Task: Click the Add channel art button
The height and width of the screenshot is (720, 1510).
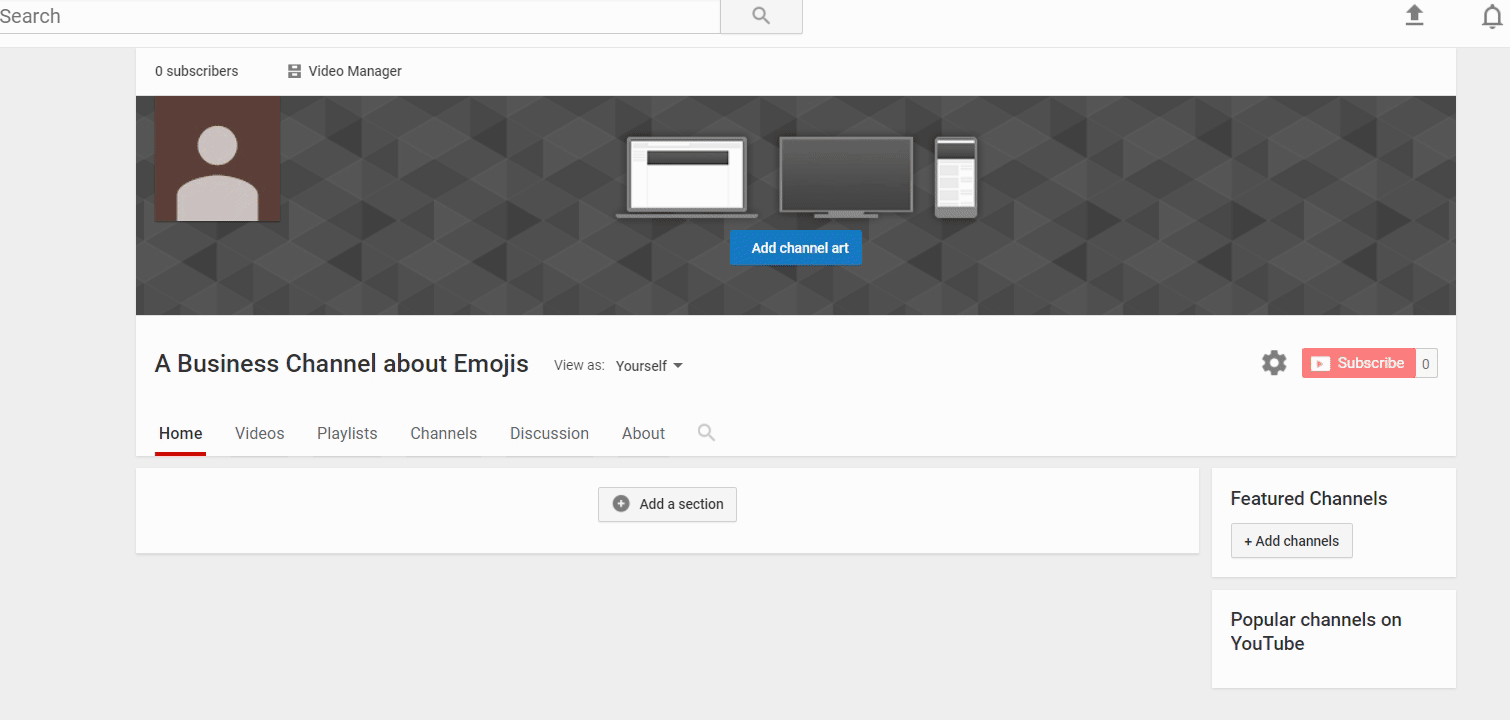Action: click(x=795, y=248)
